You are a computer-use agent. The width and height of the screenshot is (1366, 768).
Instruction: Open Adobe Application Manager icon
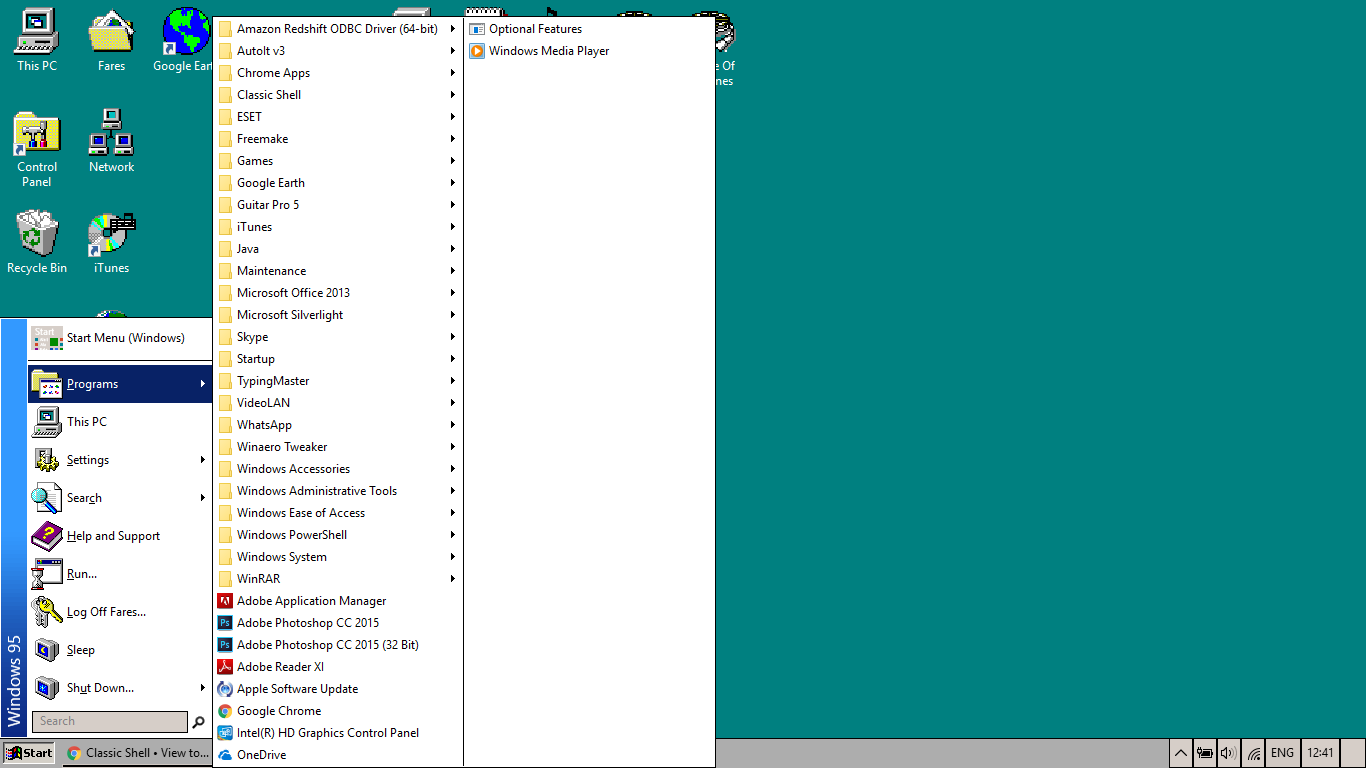pyautogui.click(x=225, y=601)
